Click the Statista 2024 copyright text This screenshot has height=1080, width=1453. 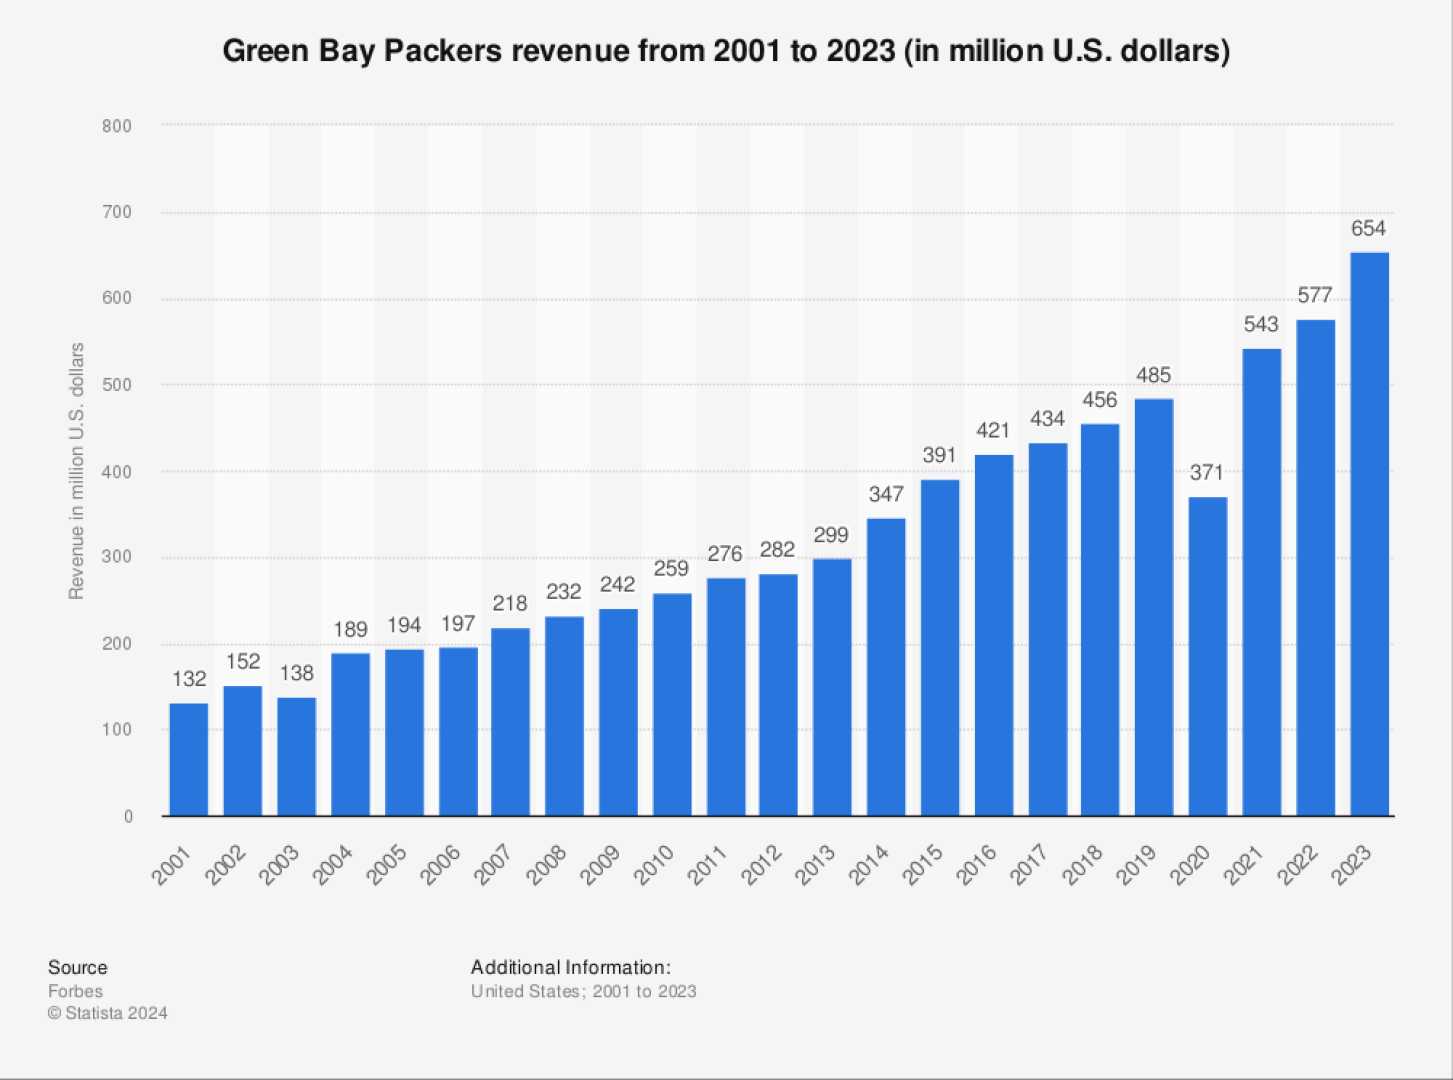[108, 1013]
